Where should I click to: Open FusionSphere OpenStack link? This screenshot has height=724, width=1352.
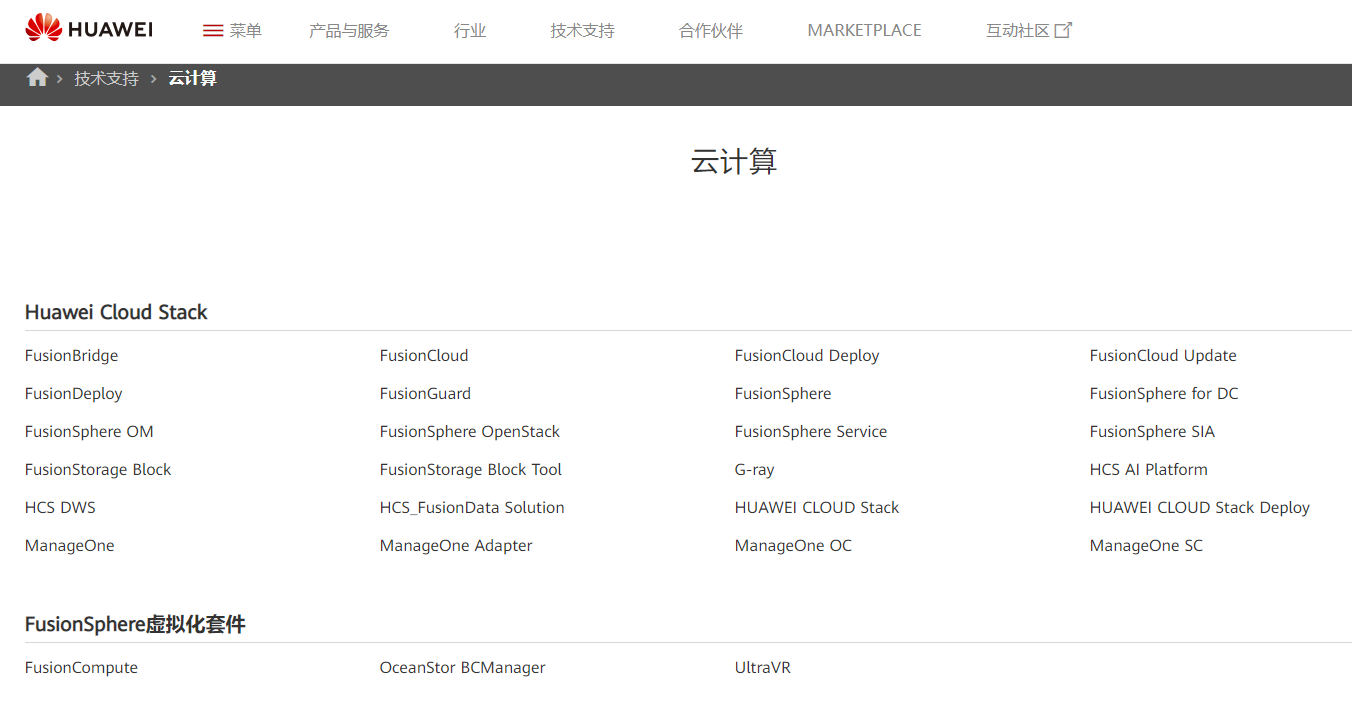click(x=470, y=432)
